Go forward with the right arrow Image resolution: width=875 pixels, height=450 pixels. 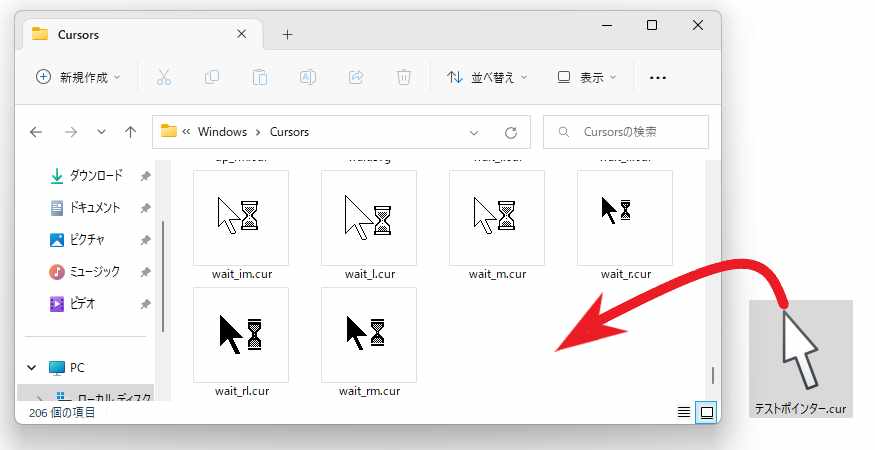71,132
